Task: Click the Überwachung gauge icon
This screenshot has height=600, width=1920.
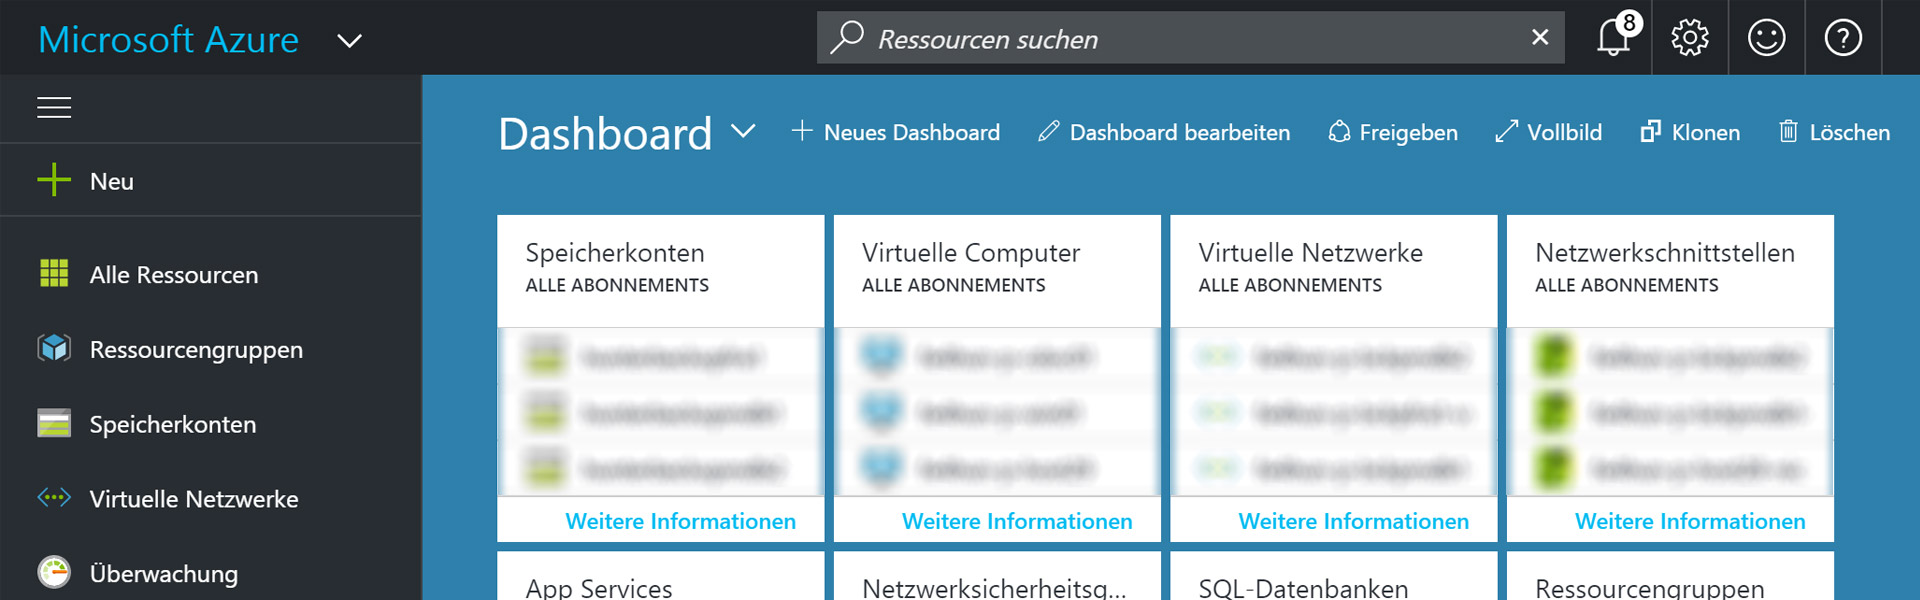Action: click(x=54, y=572)
